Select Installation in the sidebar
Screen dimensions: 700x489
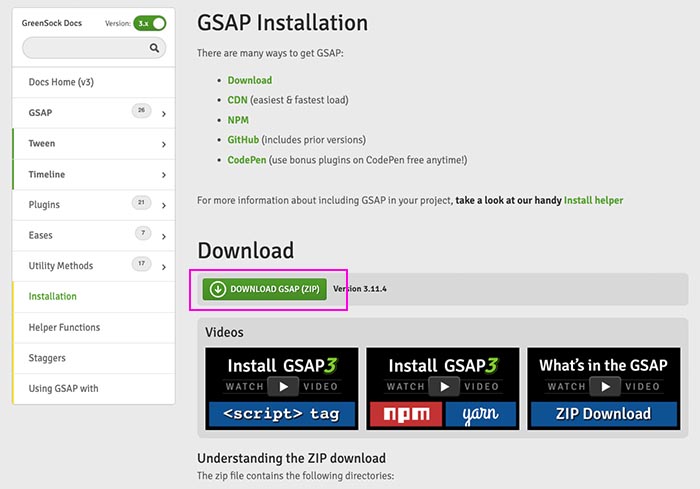tap(53, 297)
